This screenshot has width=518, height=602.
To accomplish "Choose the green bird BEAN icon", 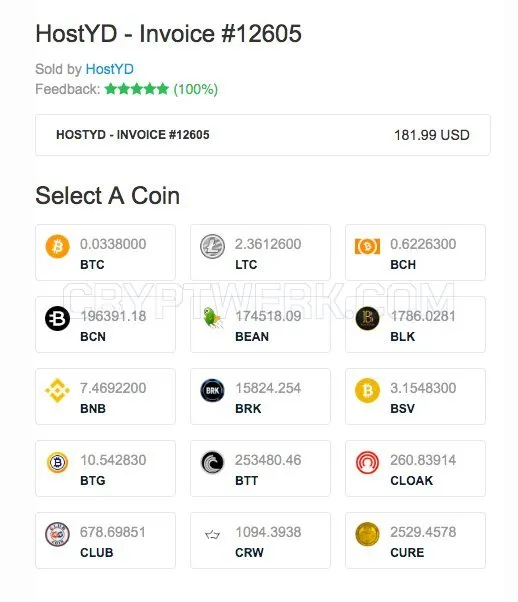I will 212,318.
